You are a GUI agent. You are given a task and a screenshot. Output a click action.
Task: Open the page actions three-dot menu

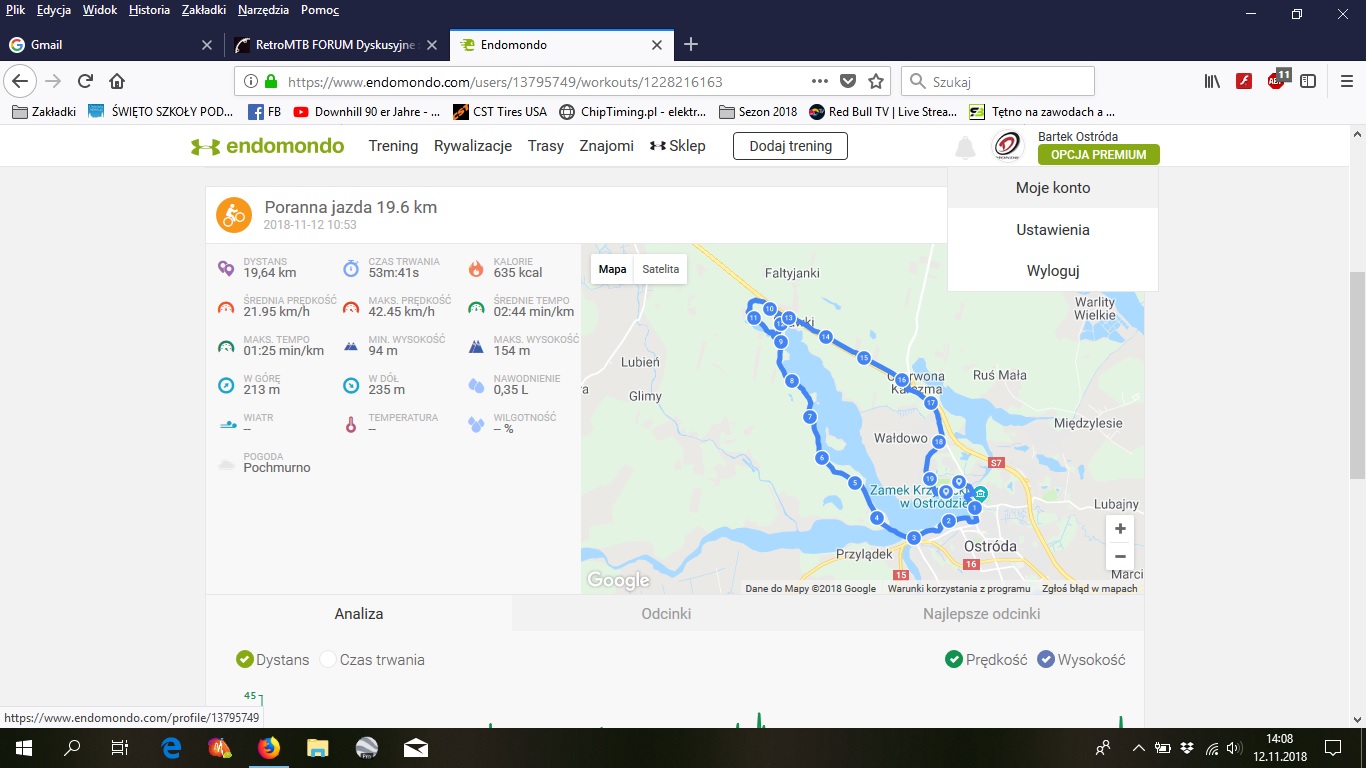tap(820, 82)
